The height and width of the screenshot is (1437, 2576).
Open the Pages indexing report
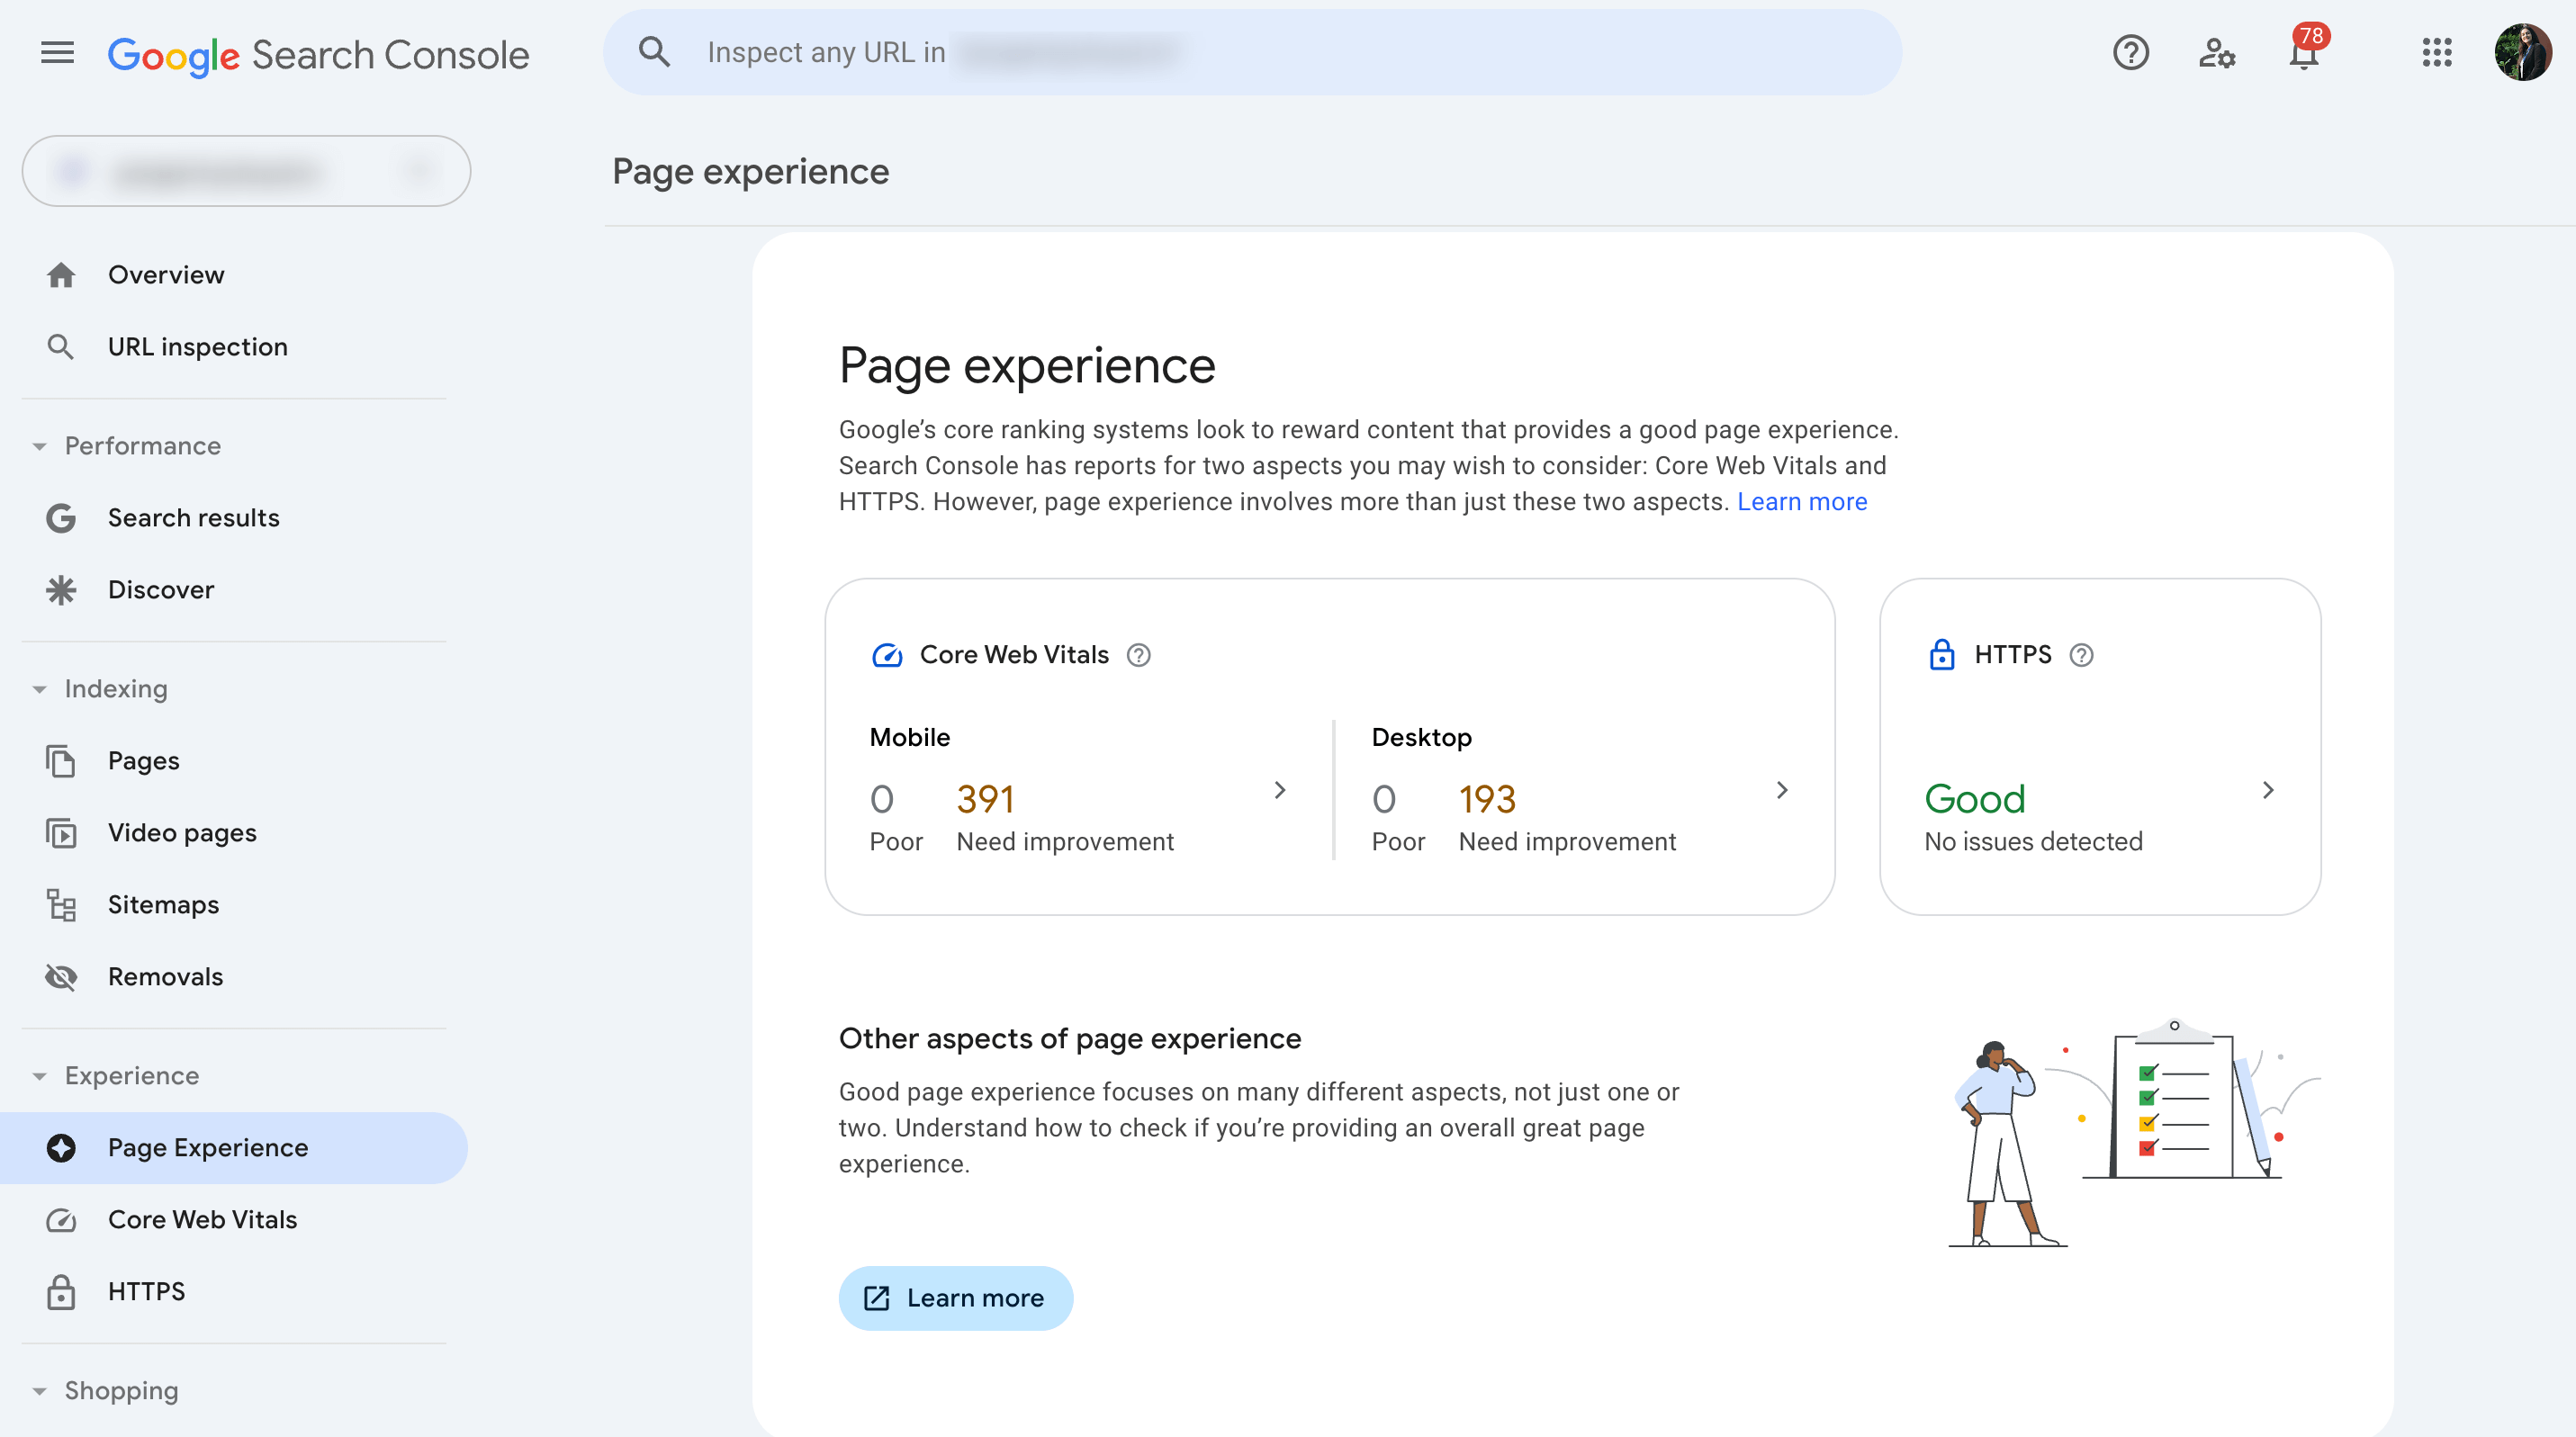[x=234, y=761]
